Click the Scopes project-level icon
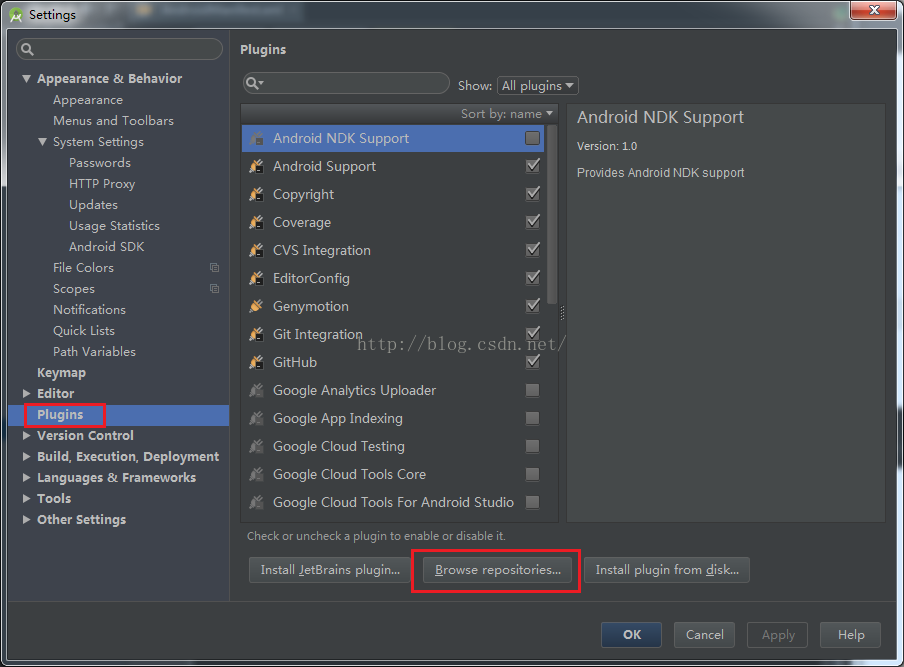 tap(214, 288)
